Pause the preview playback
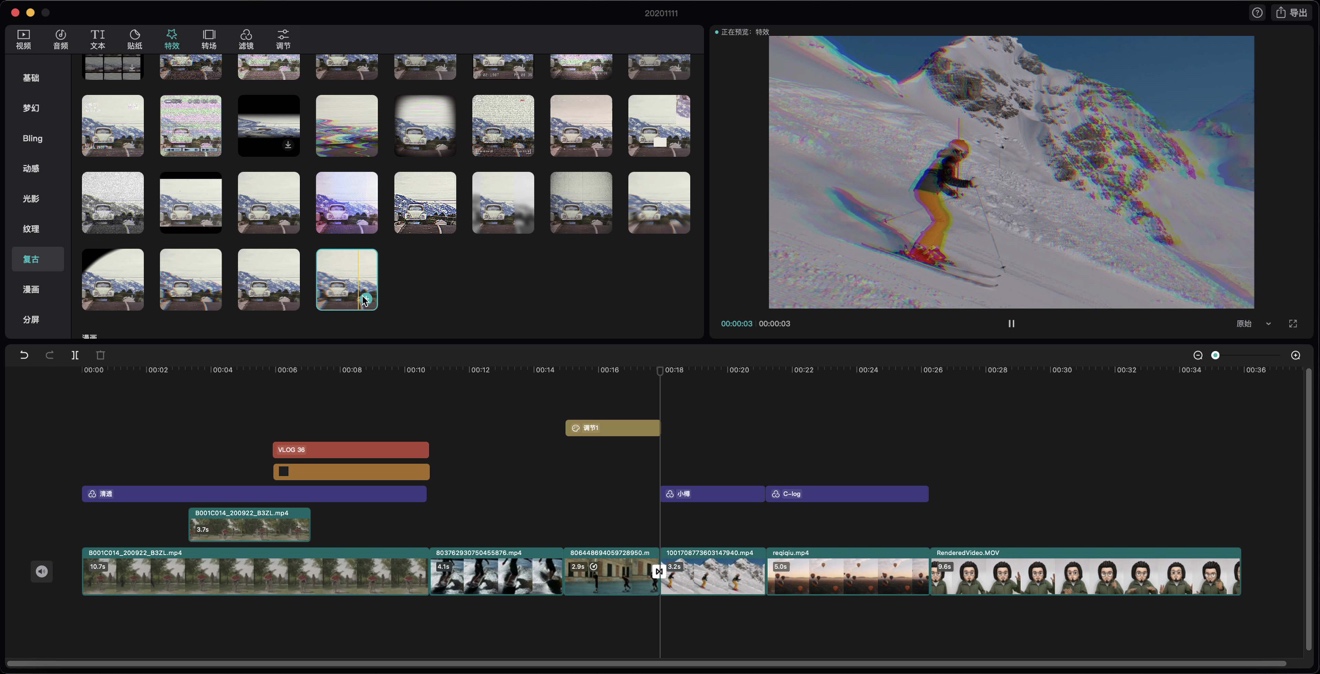The image size is (1320, 674). click(1011, 324)
